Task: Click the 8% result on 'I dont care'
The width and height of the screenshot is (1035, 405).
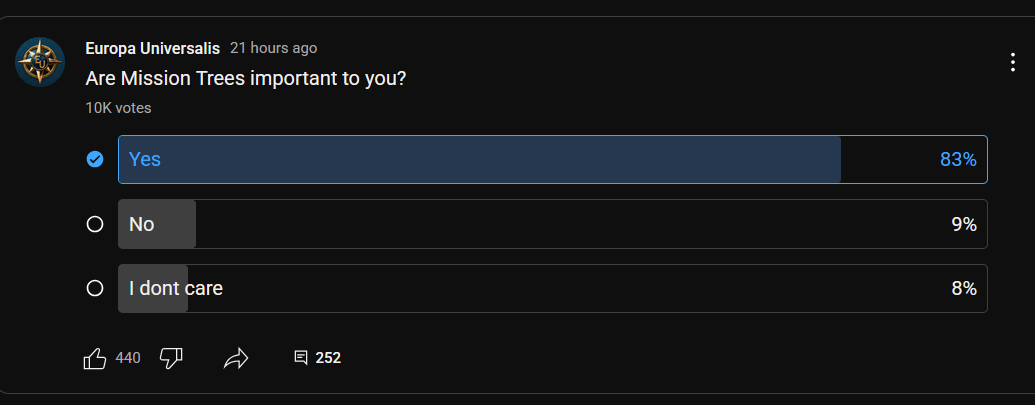Action: [964, 288]
